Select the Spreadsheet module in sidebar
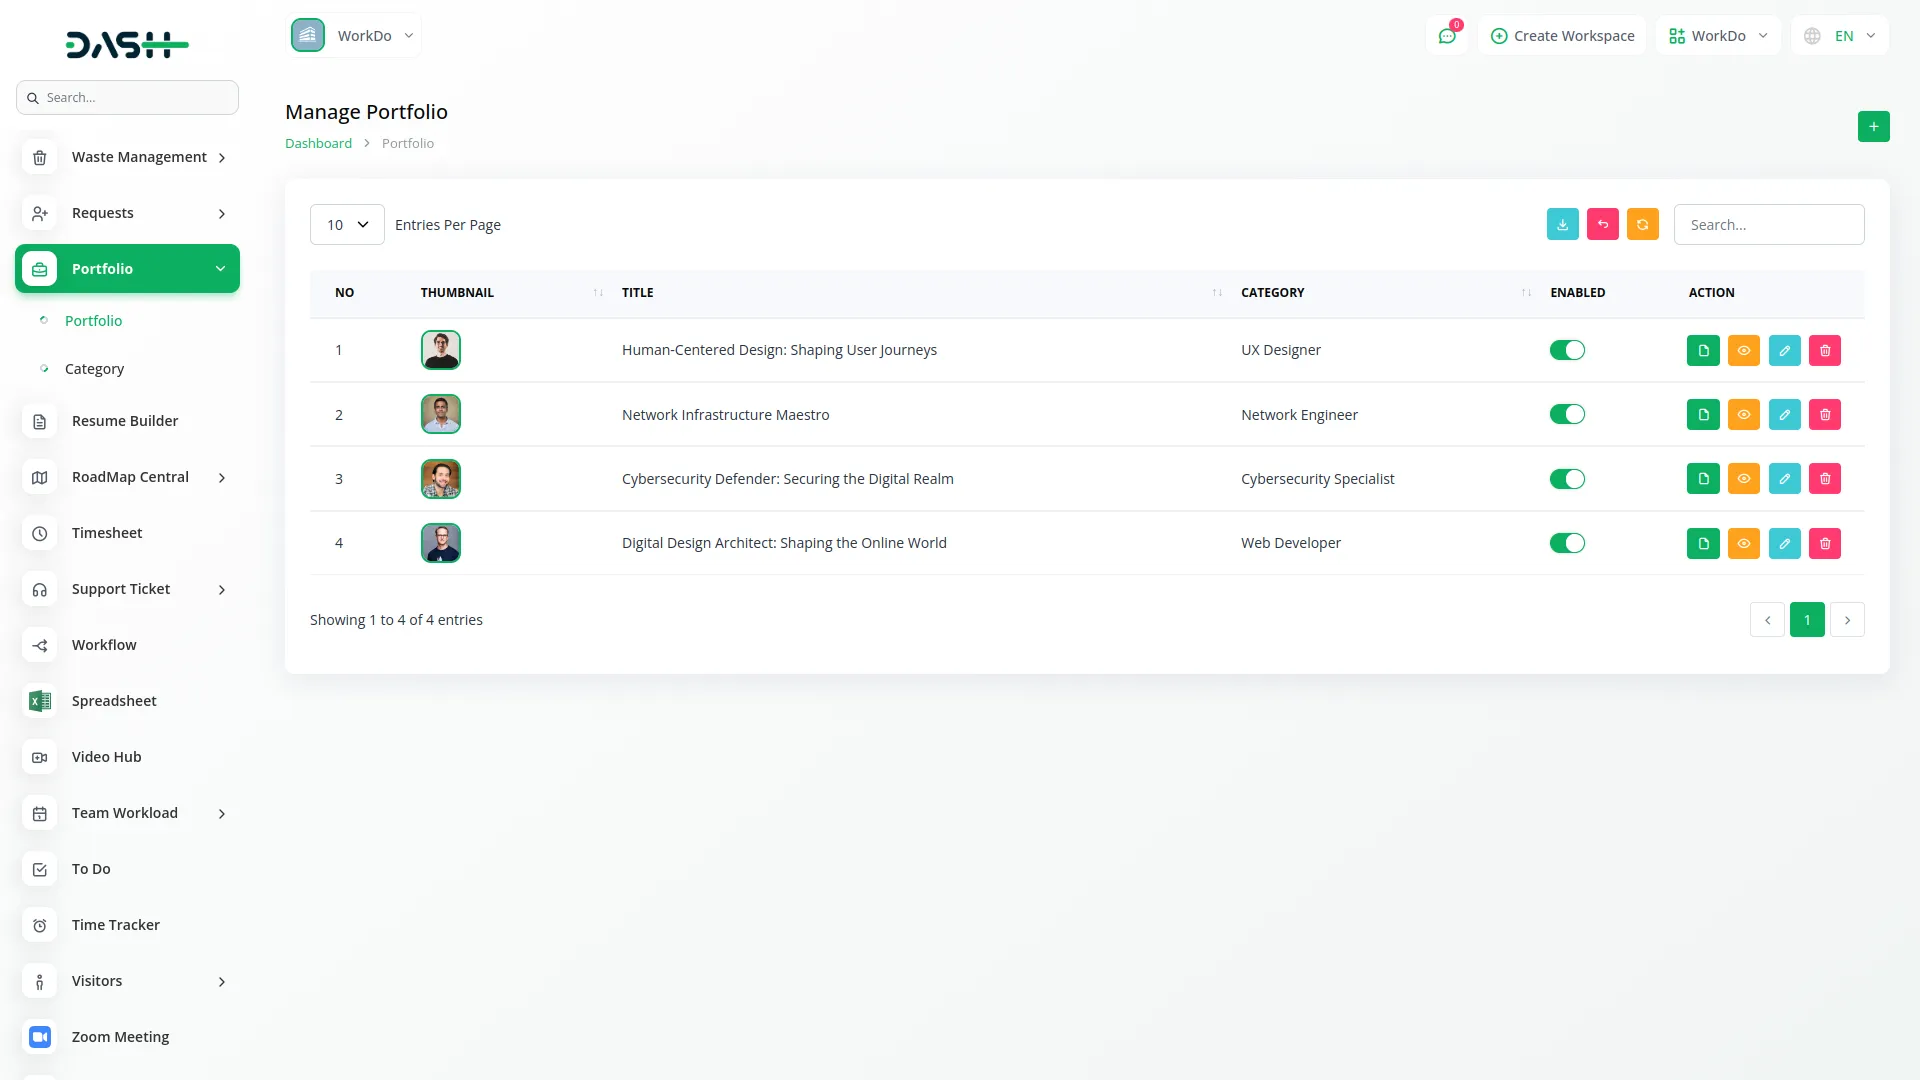1920x1080 pixels. click(113, 701)
